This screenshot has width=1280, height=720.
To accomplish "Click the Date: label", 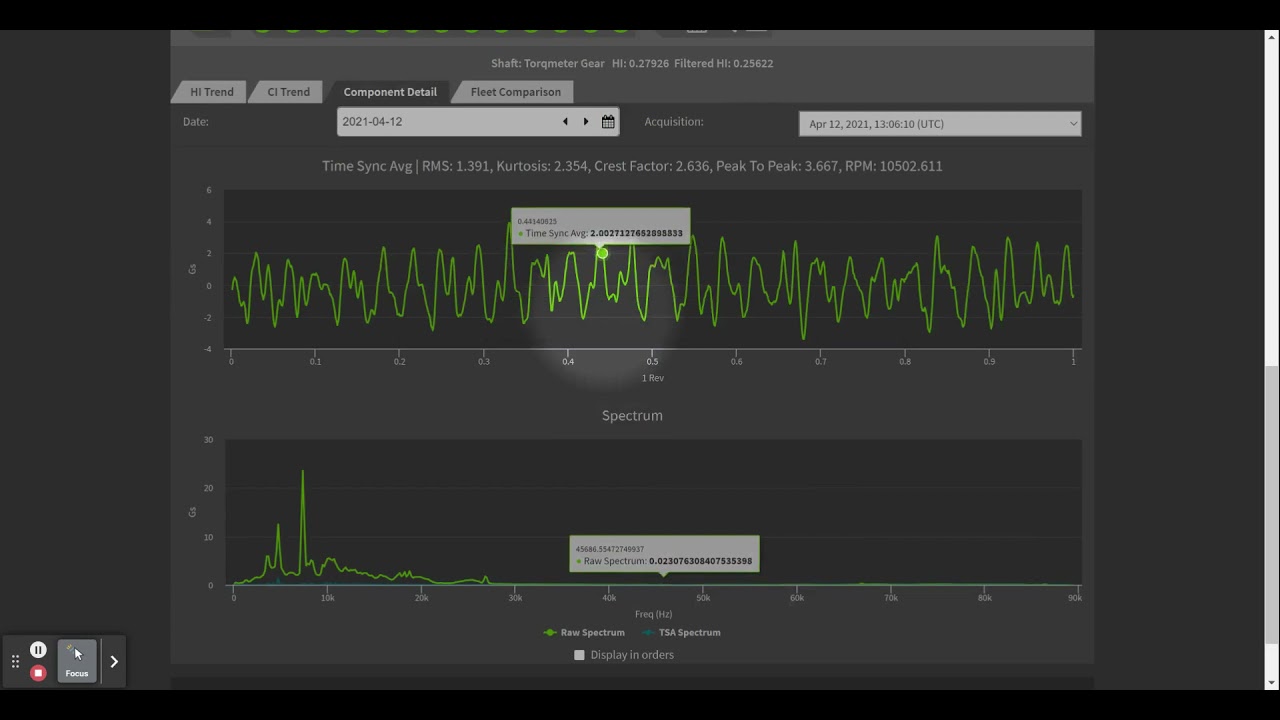I will [x=196, y=122].
